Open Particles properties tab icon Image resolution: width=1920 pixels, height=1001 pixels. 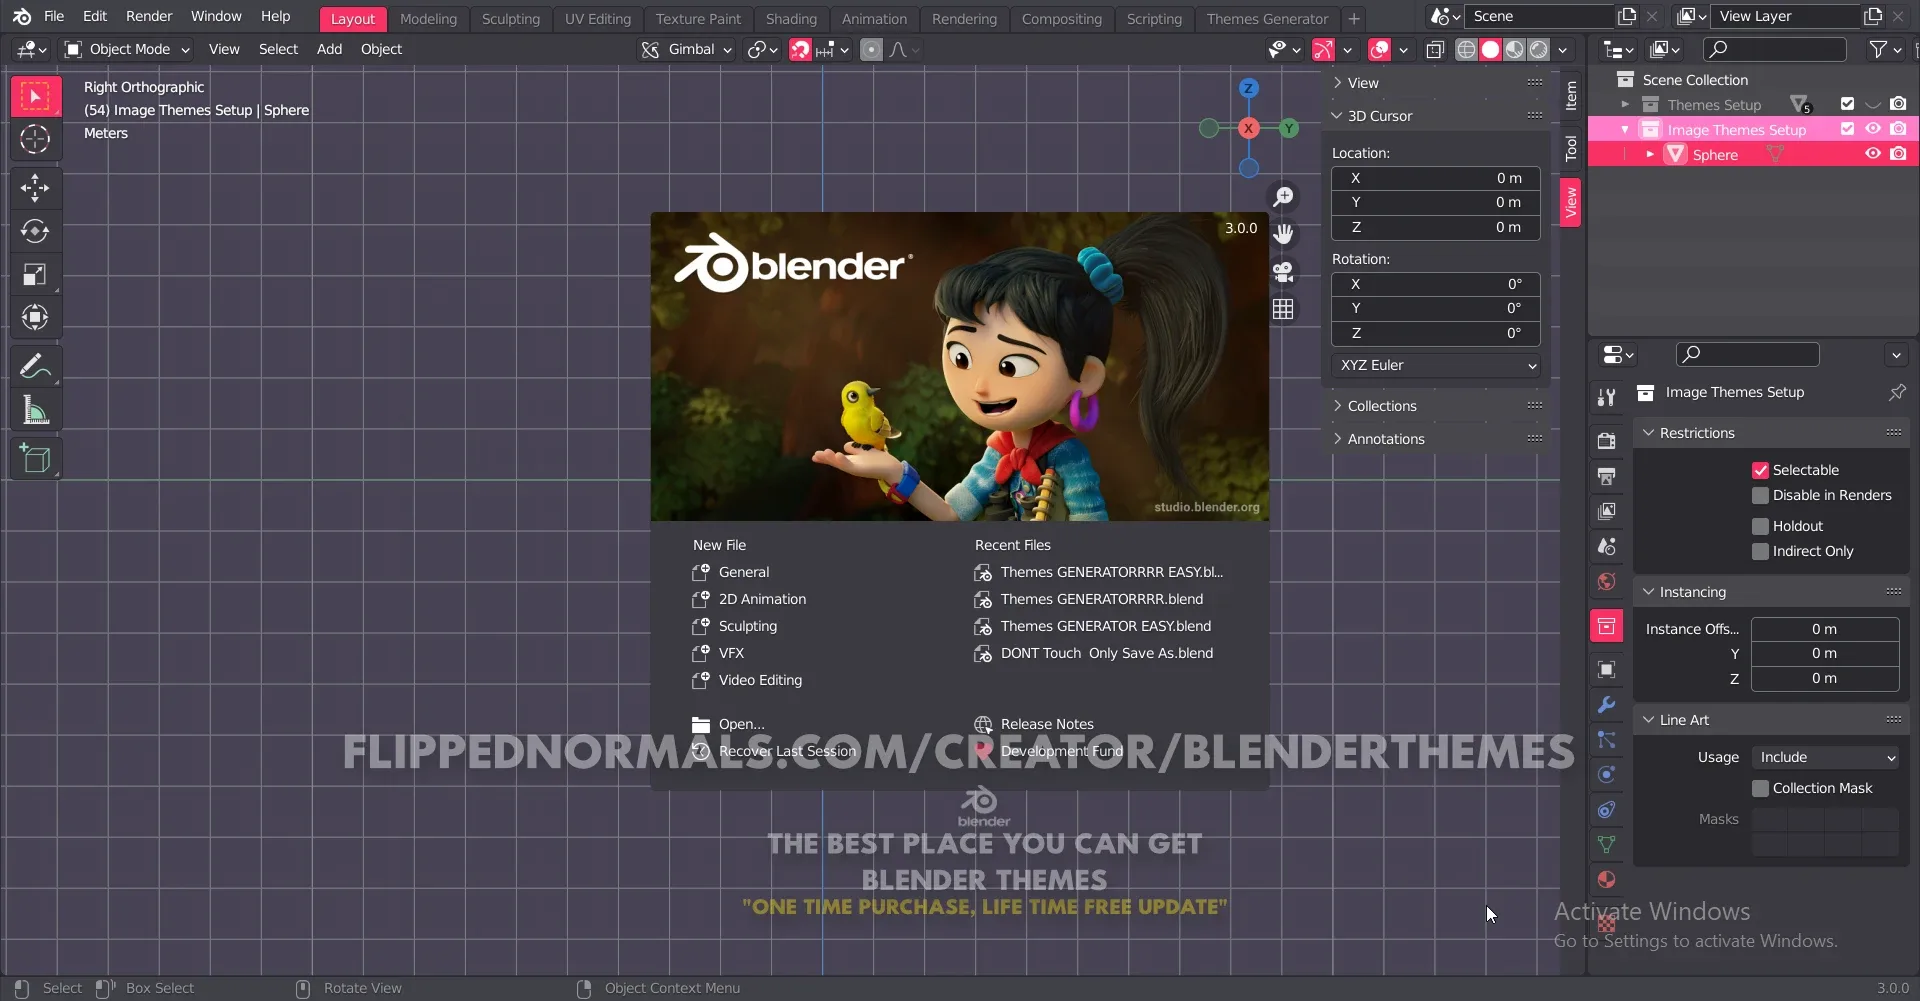pos(1606,740)
